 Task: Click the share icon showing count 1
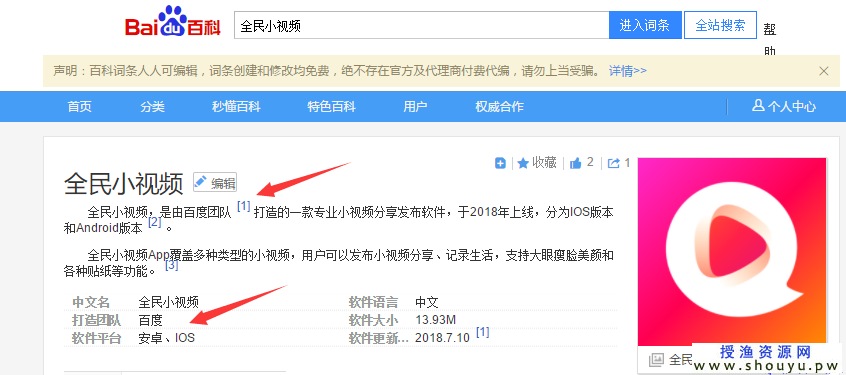tap(613, 163)
